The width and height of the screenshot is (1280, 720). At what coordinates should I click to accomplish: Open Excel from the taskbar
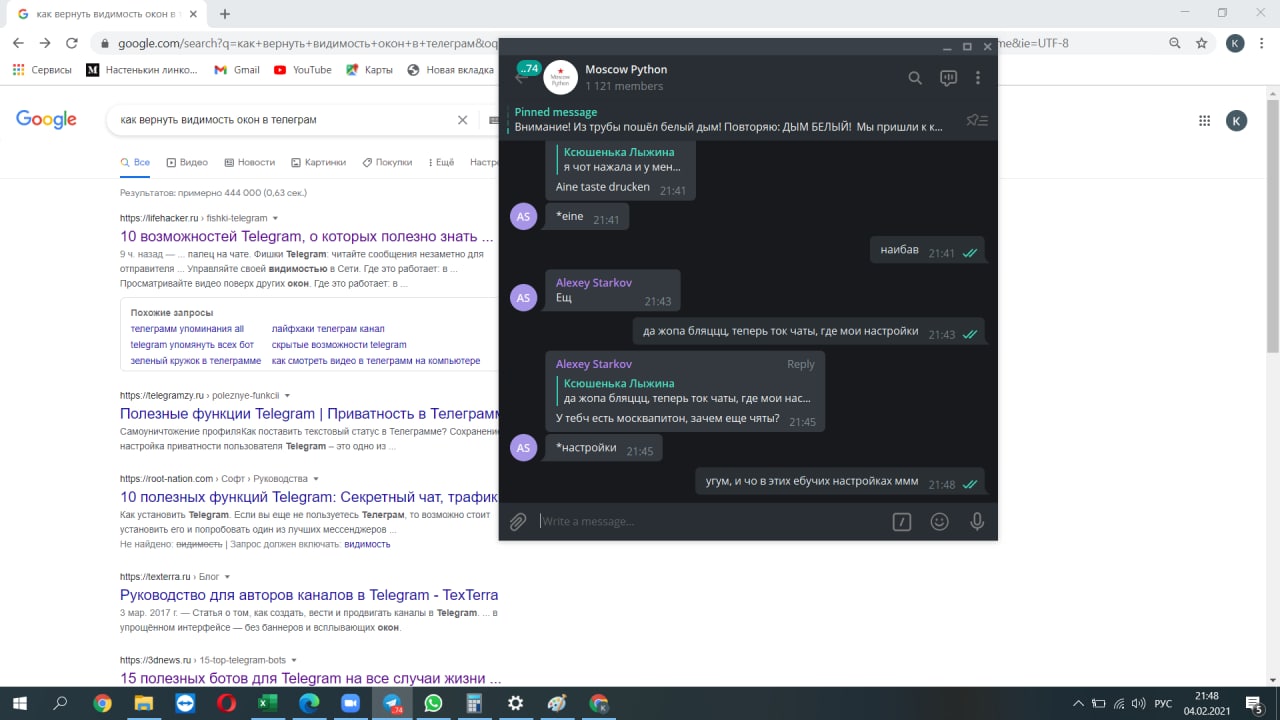pyautogui.click(x=267, y=703)
